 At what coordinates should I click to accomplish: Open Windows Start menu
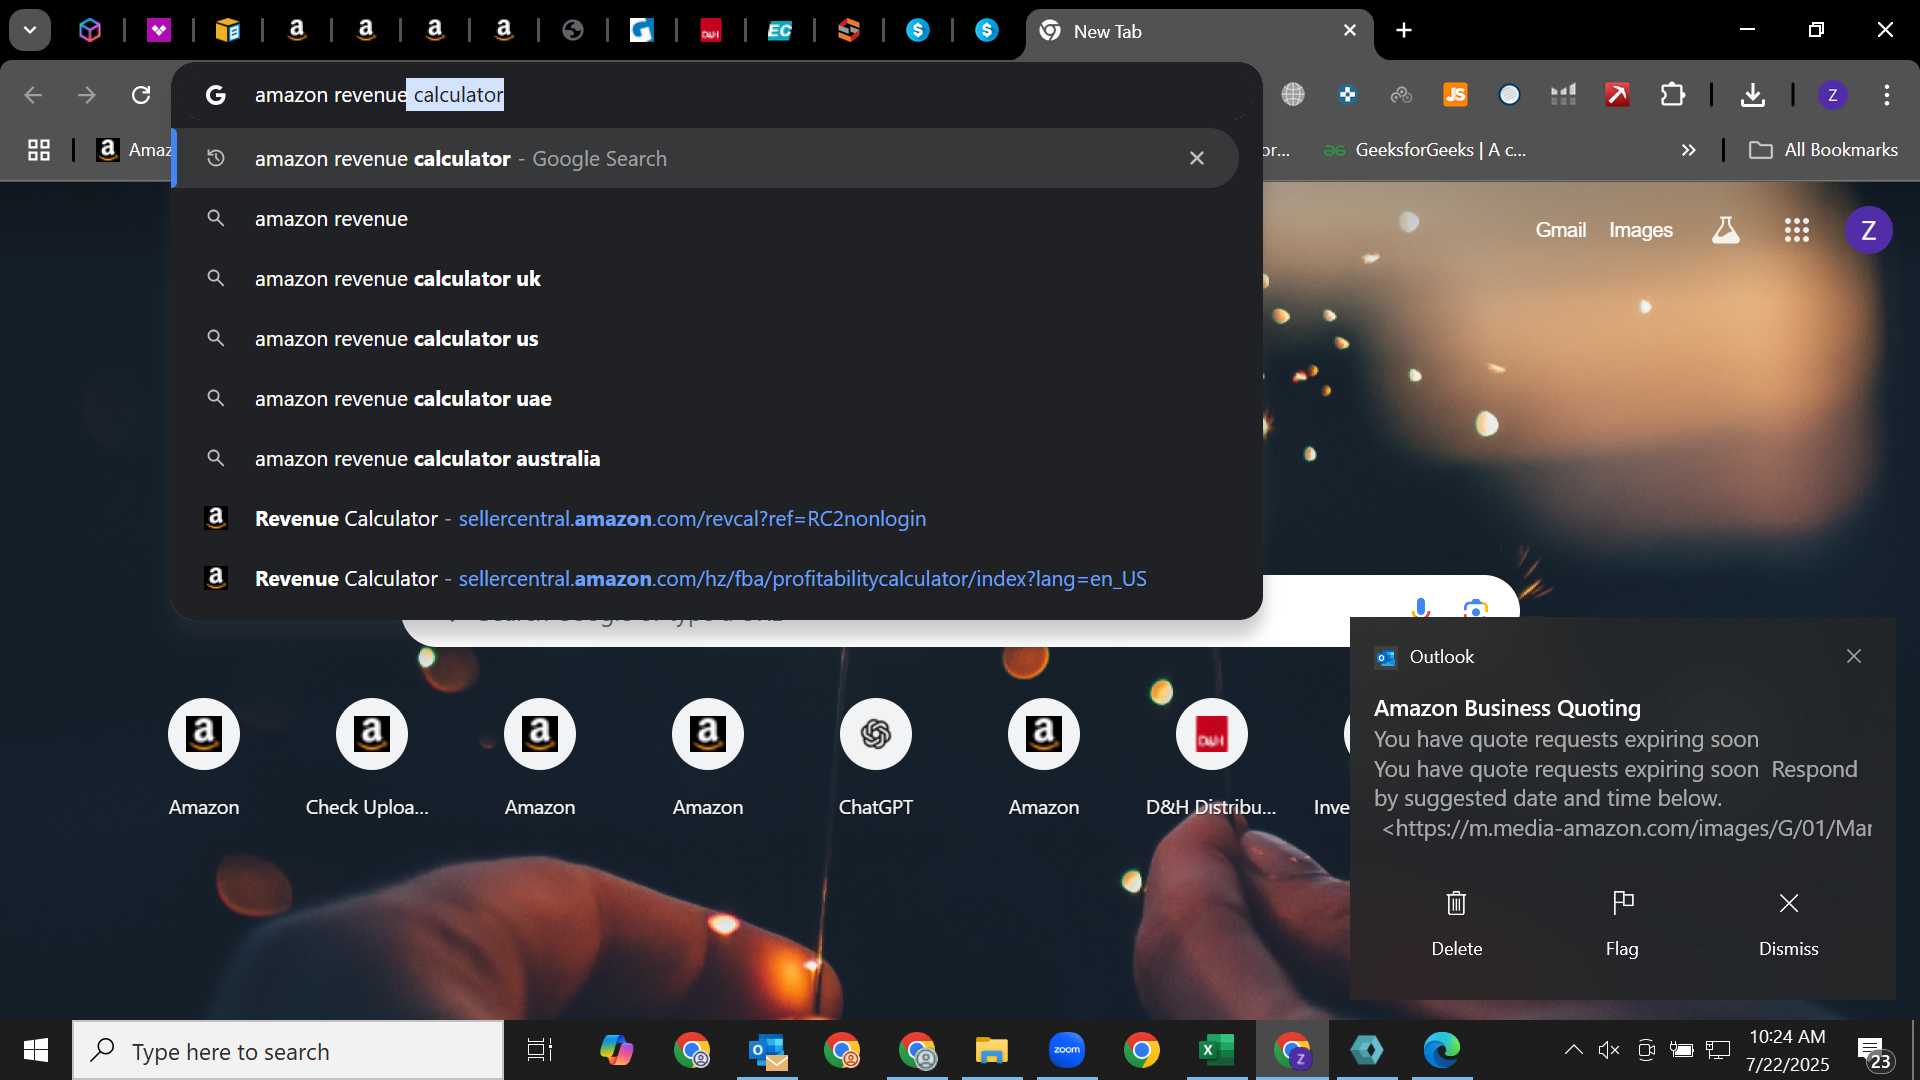click(x=36, y=1050)
